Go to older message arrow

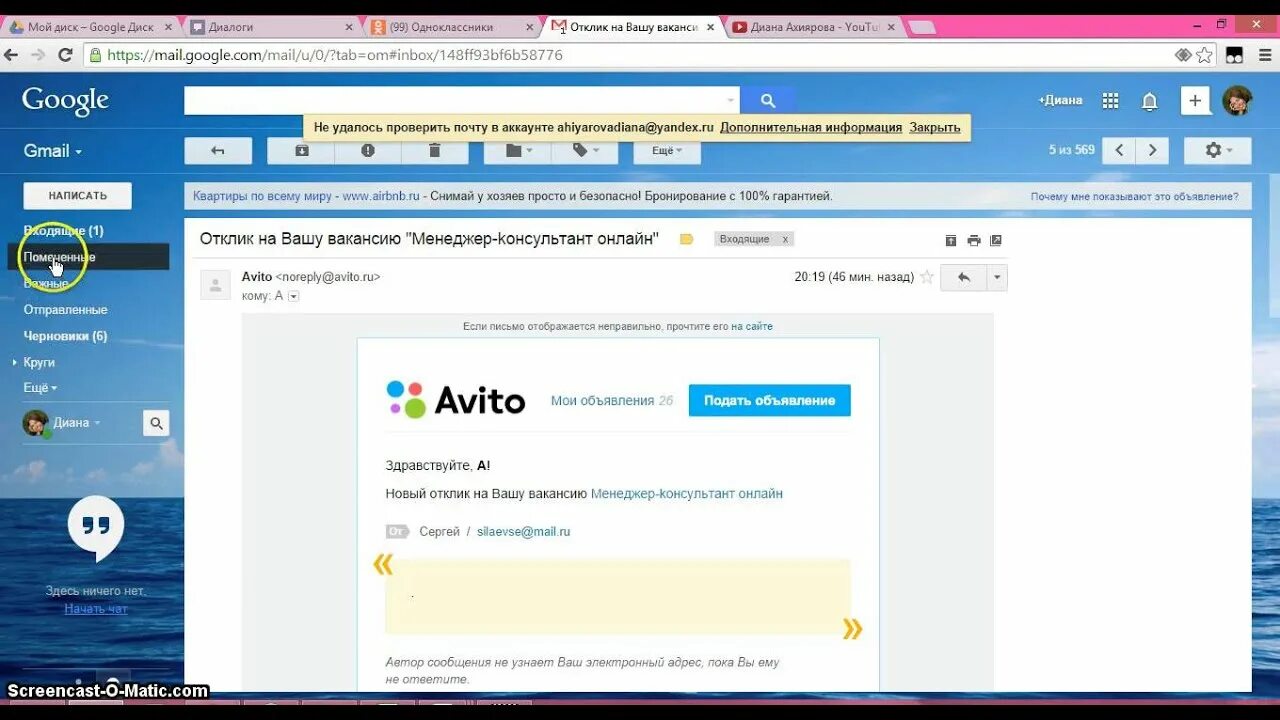(x=1153, y=150)
